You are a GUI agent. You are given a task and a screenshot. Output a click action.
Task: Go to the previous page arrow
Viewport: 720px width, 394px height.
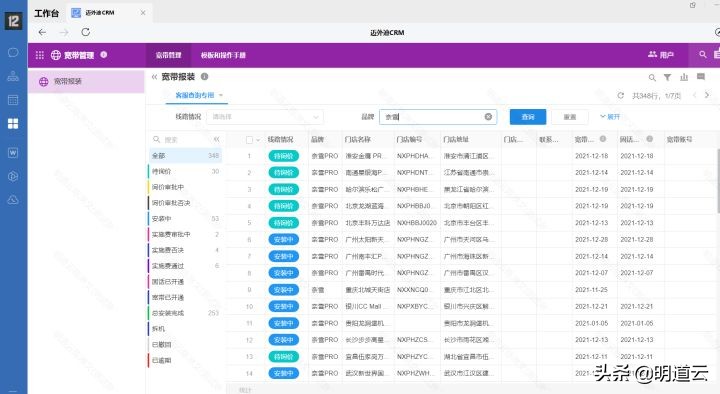pos(694,95)
